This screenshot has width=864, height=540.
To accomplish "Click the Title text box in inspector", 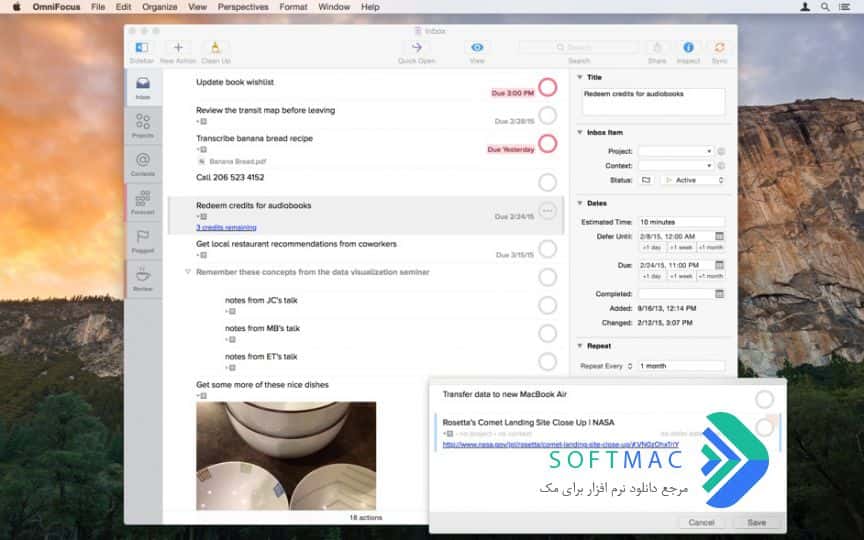I will 654,101.
